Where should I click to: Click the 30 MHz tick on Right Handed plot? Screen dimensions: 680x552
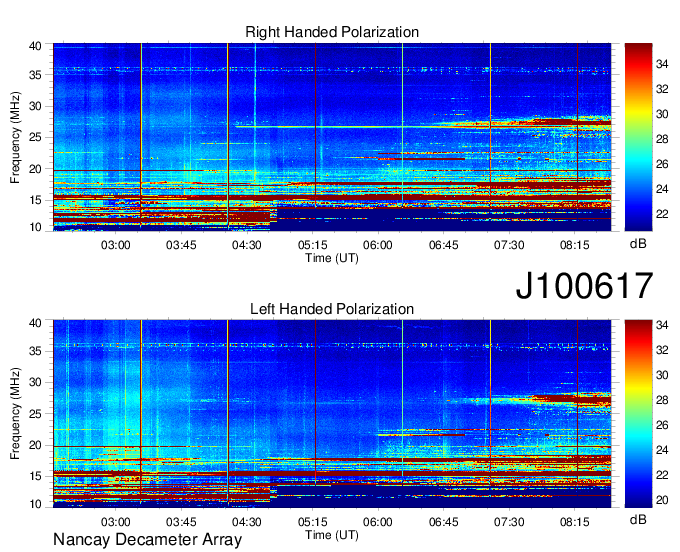pyautogui.click(x=35, y=106)
